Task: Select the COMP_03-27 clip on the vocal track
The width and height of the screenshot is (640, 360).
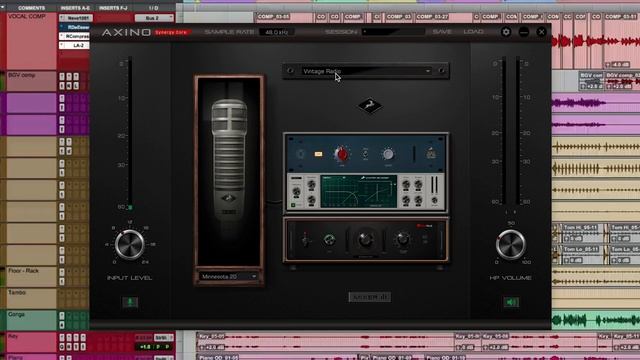Action: [x=443, y=17]
